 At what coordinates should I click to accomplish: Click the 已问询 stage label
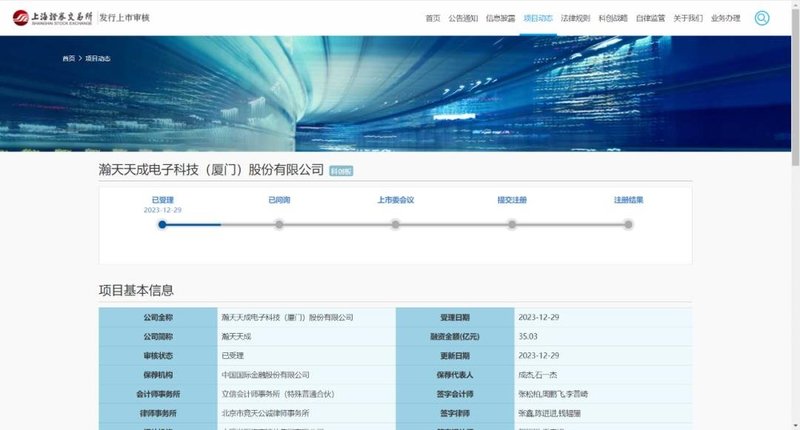pos(279,200)
